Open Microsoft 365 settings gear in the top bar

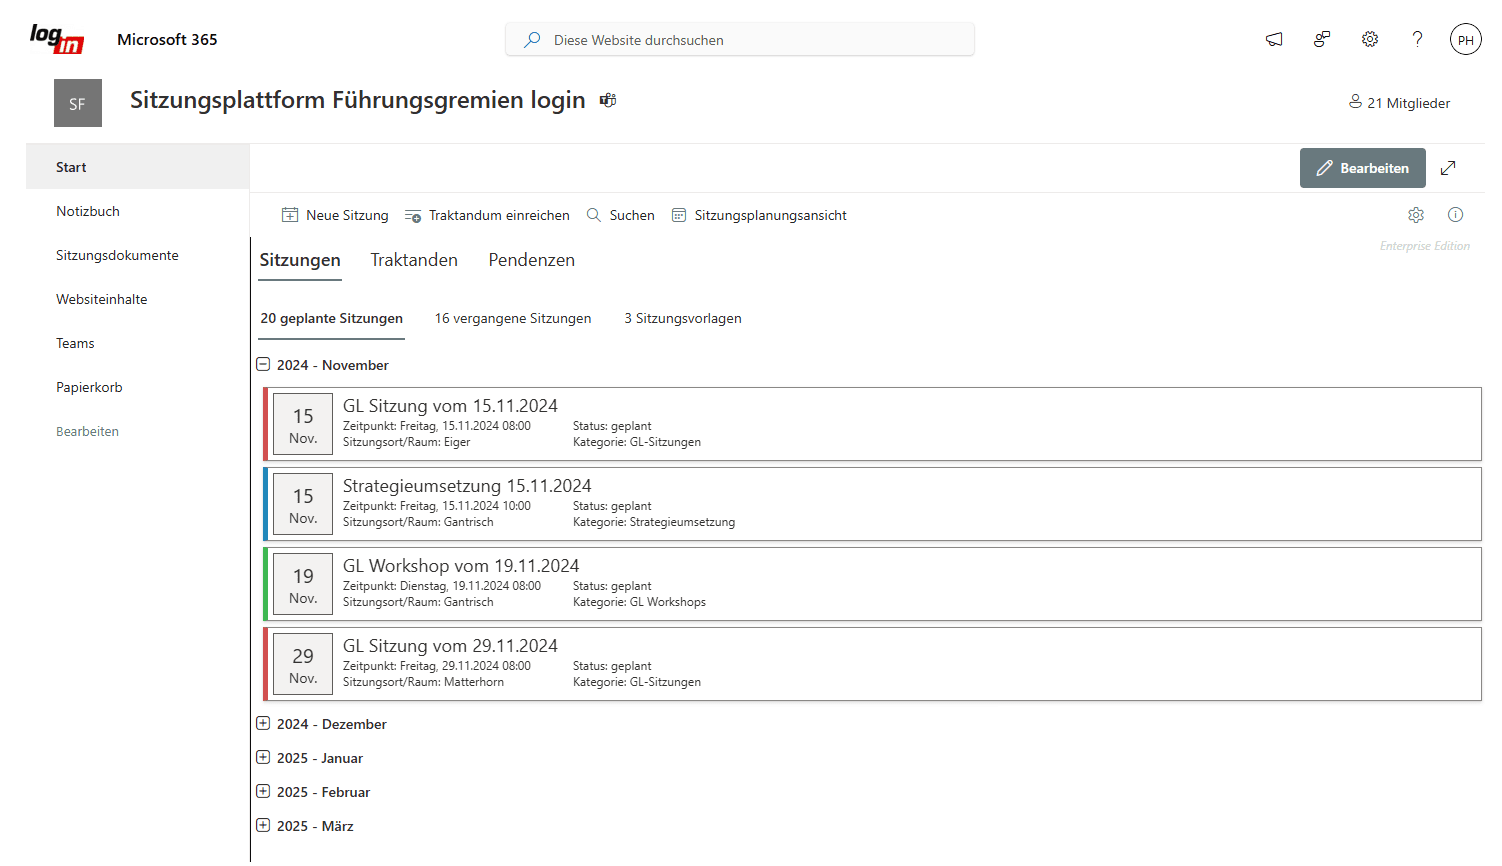pos(1369,39)
